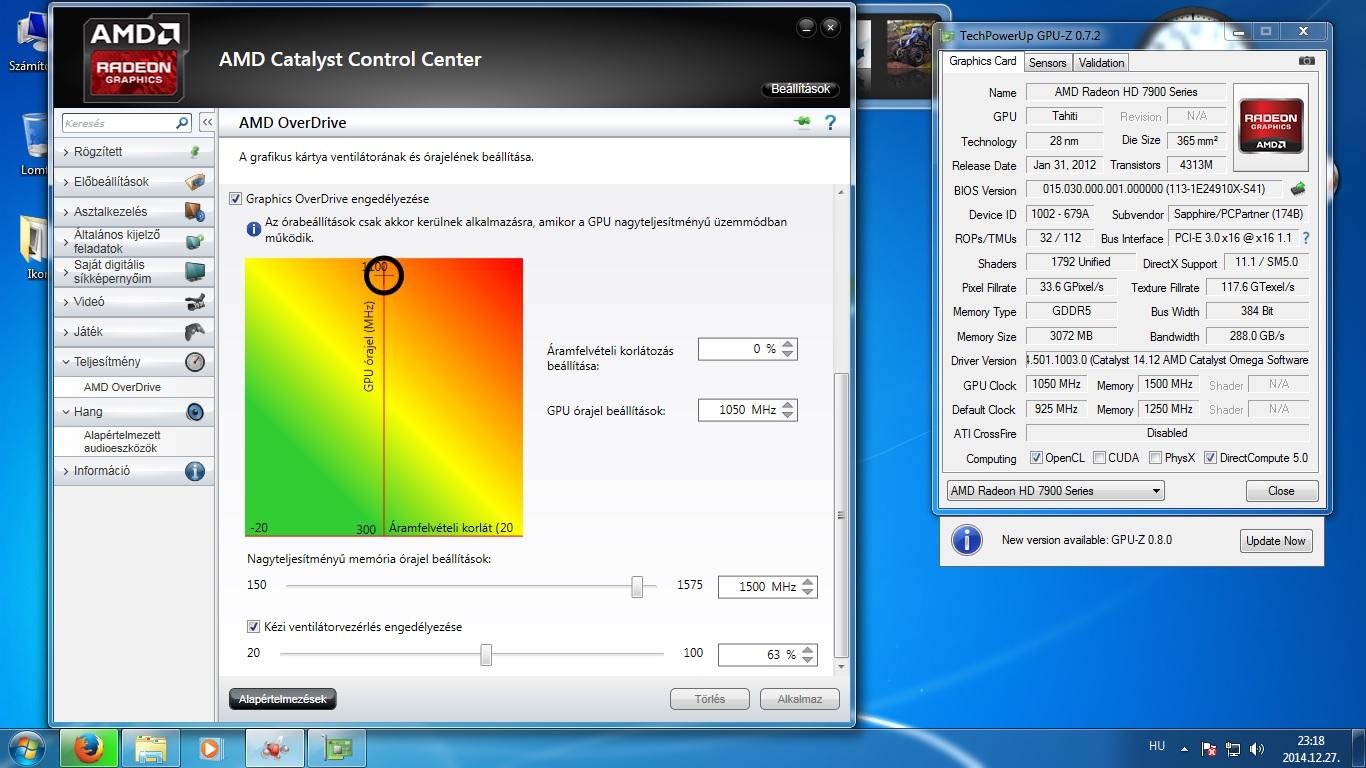
Task: Click the green pin page icon in OverDrive header
Action: [802, 122]
